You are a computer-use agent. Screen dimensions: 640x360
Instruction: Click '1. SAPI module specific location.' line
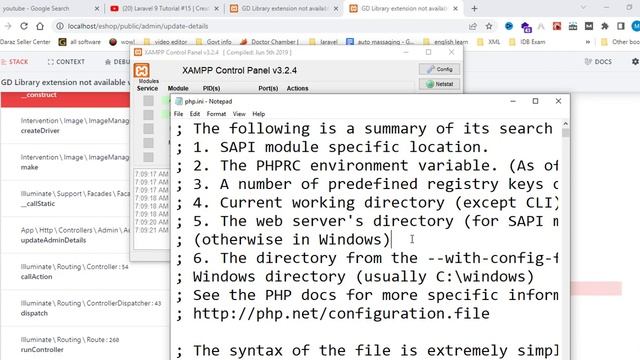click(340, 147)
